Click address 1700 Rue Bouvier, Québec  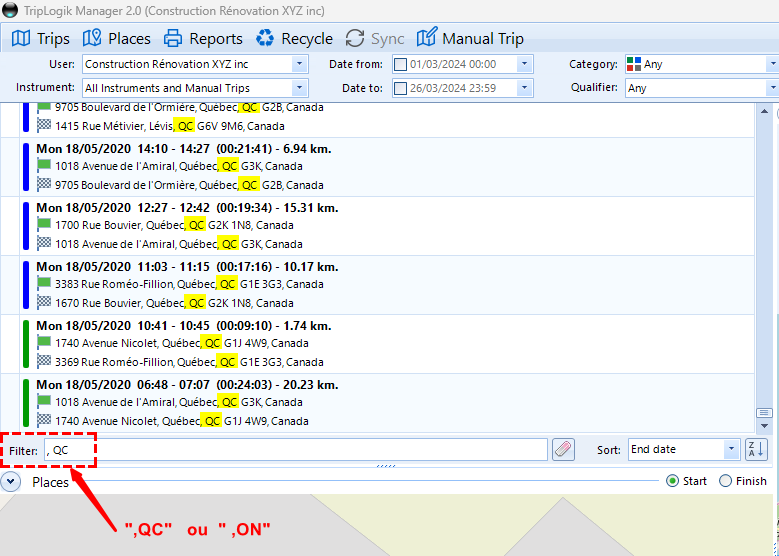pos(174,225)
